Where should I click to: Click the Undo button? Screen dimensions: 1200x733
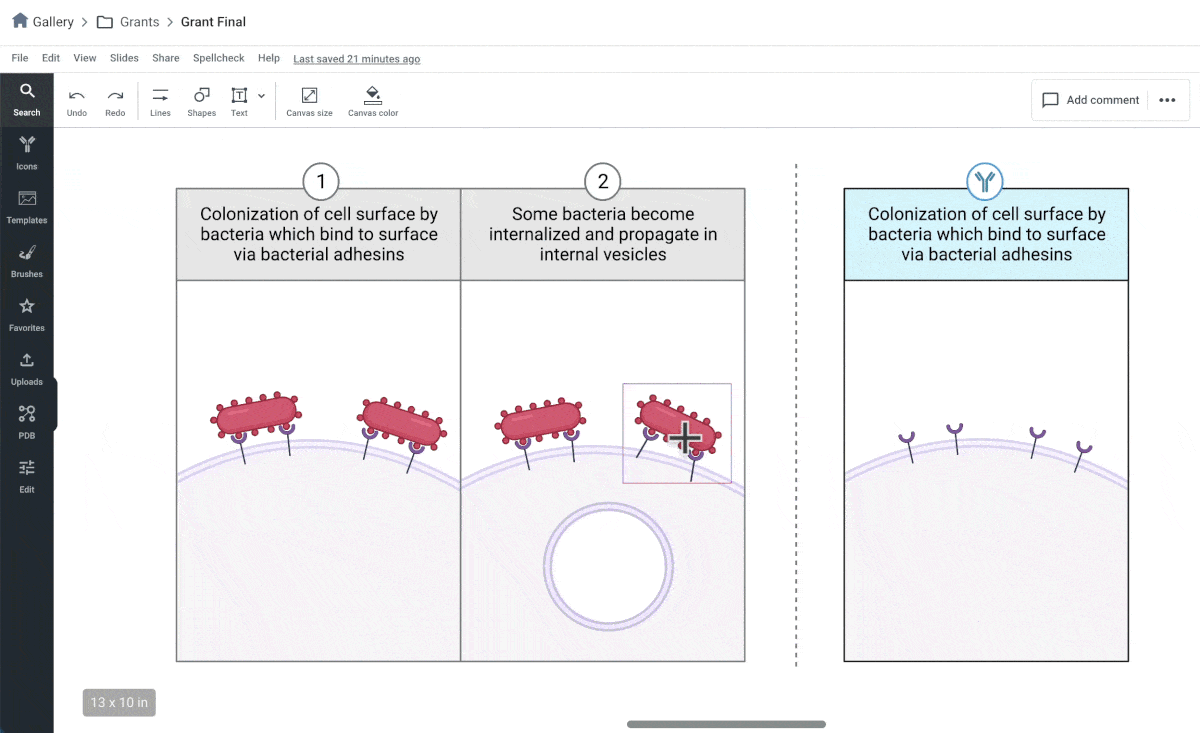(x=77, y=101)
